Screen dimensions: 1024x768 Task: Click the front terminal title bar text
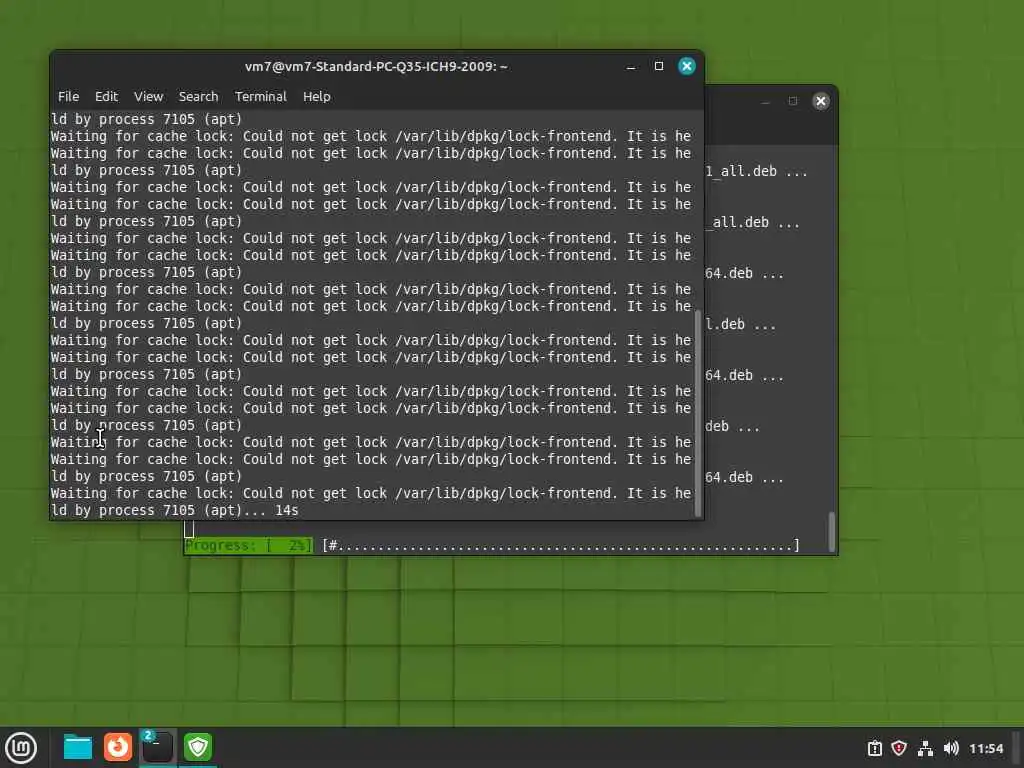click(x=376, y=67)
